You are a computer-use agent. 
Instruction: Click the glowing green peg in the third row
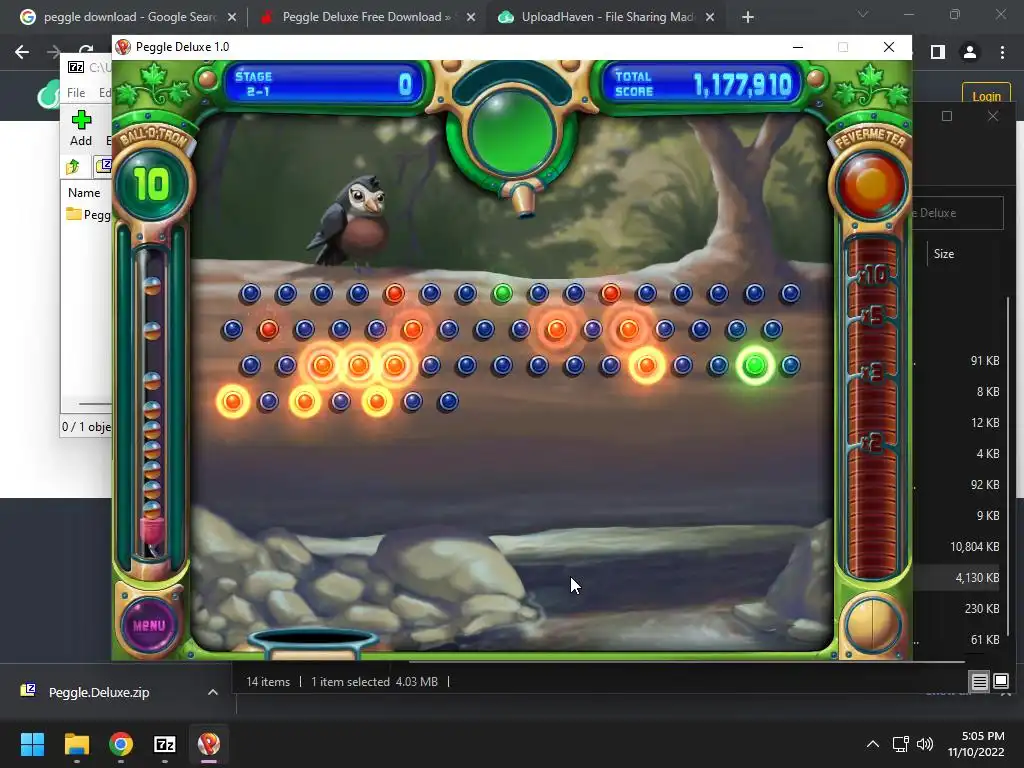pos(755,365)
